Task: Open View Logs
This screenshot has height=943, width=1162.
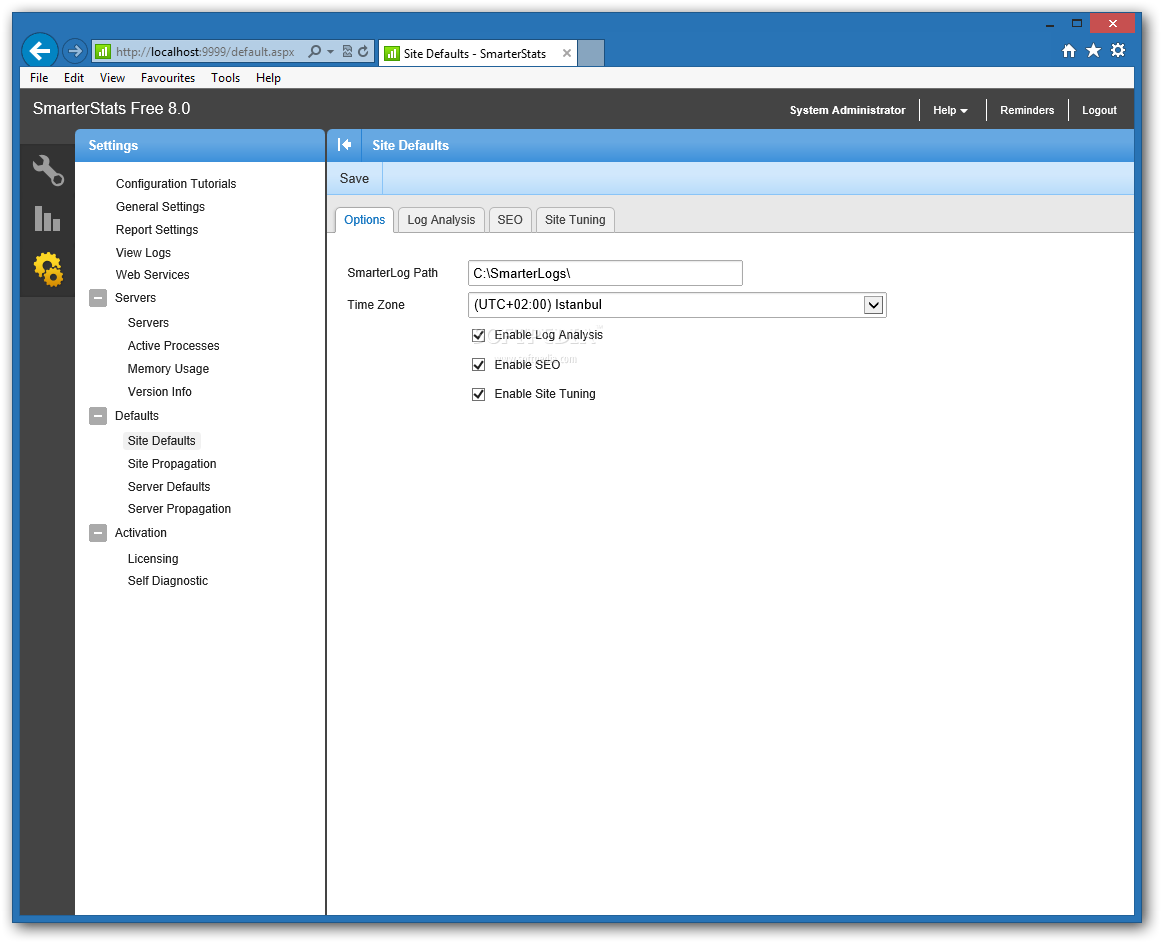Action: (x=143, y=253)
